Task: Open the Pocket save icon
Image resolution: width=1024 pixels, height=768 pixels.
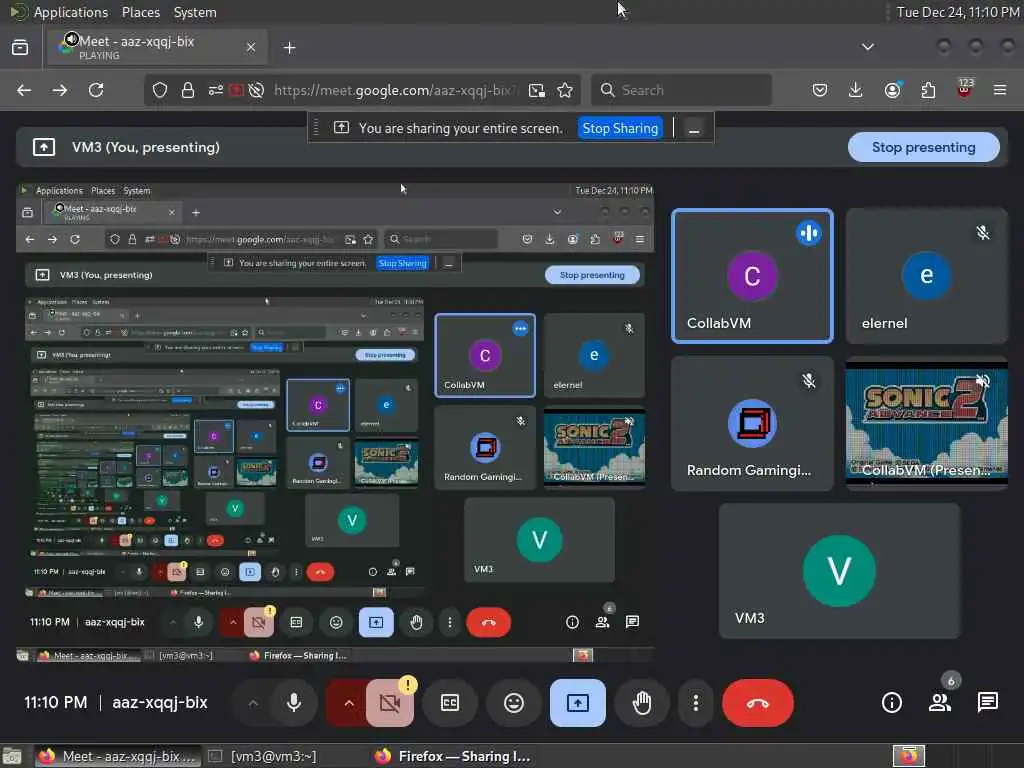Action: tap(820, 90)
